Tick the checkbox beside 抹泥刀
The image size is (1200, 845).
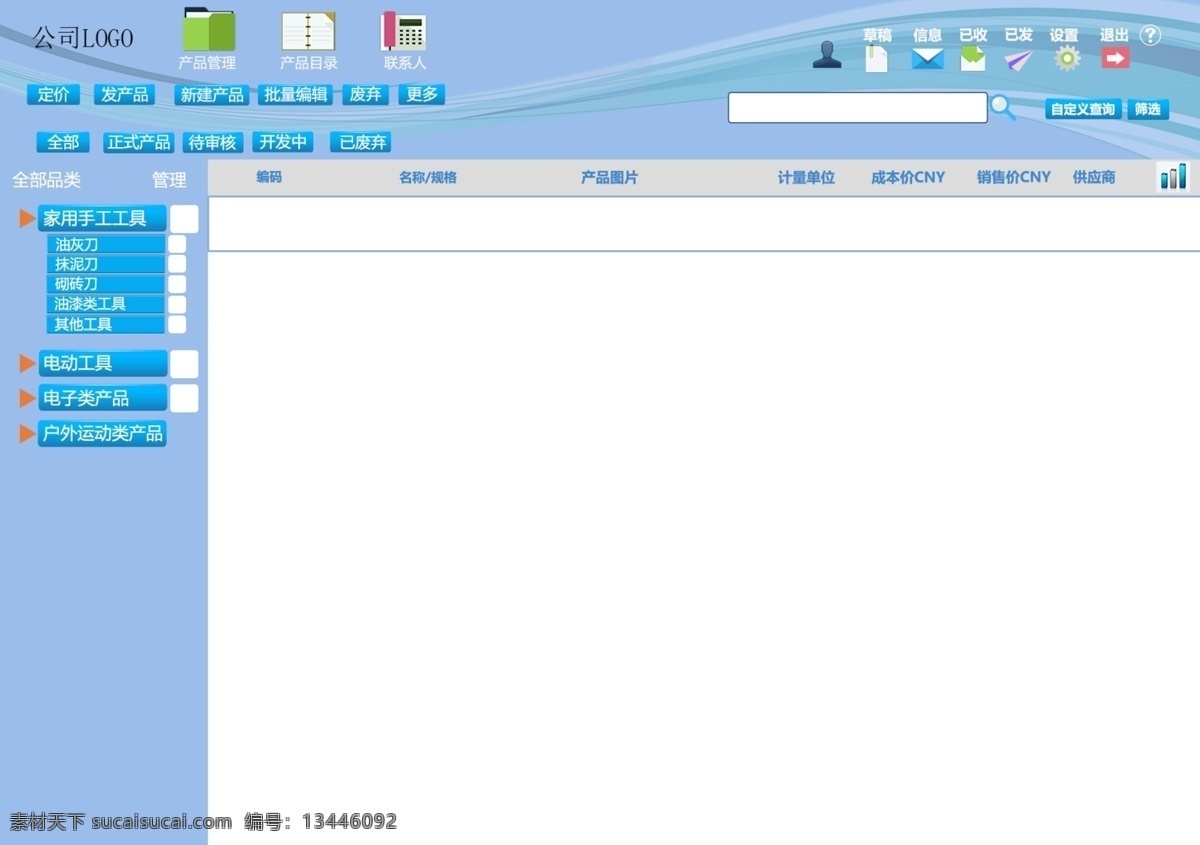177,264
